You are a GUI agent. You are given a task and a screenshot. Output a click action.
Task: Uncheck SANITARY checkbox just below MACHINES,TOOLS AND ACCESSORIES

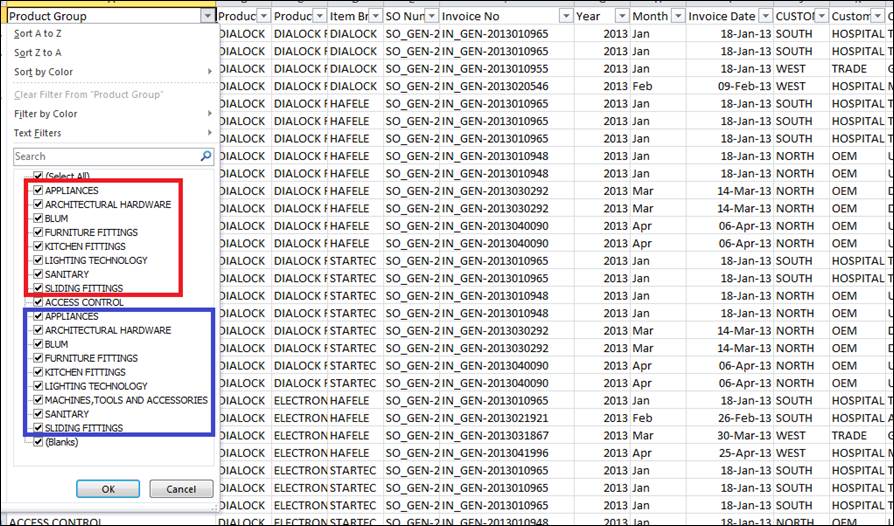click(x=38, y=414)
